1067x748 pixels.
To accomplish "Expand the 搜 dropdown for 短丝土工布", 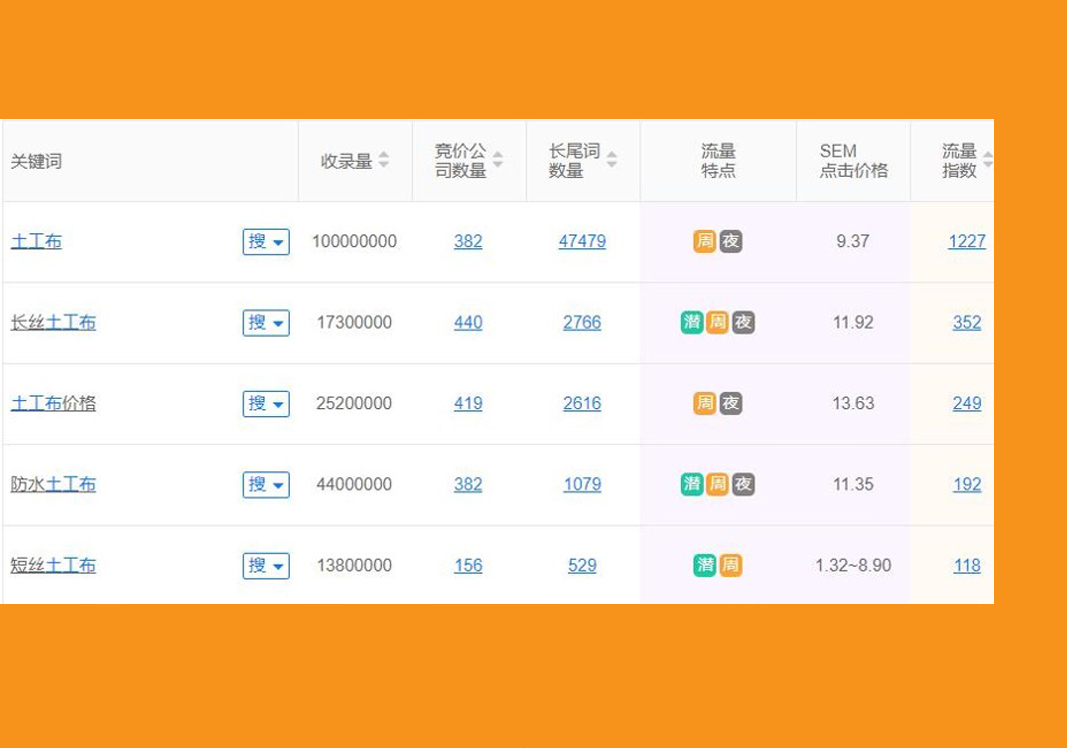I will [x=266, y=566].
